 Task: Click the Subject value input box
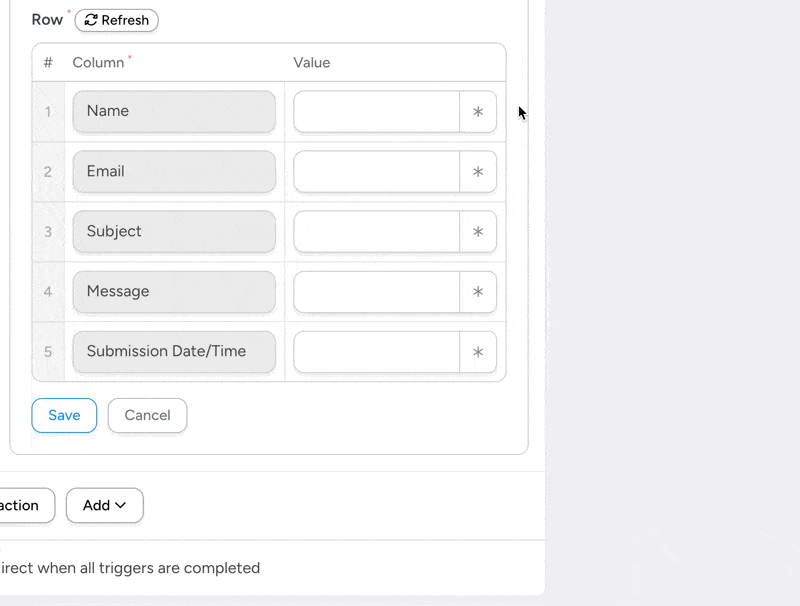coord(378,231)
